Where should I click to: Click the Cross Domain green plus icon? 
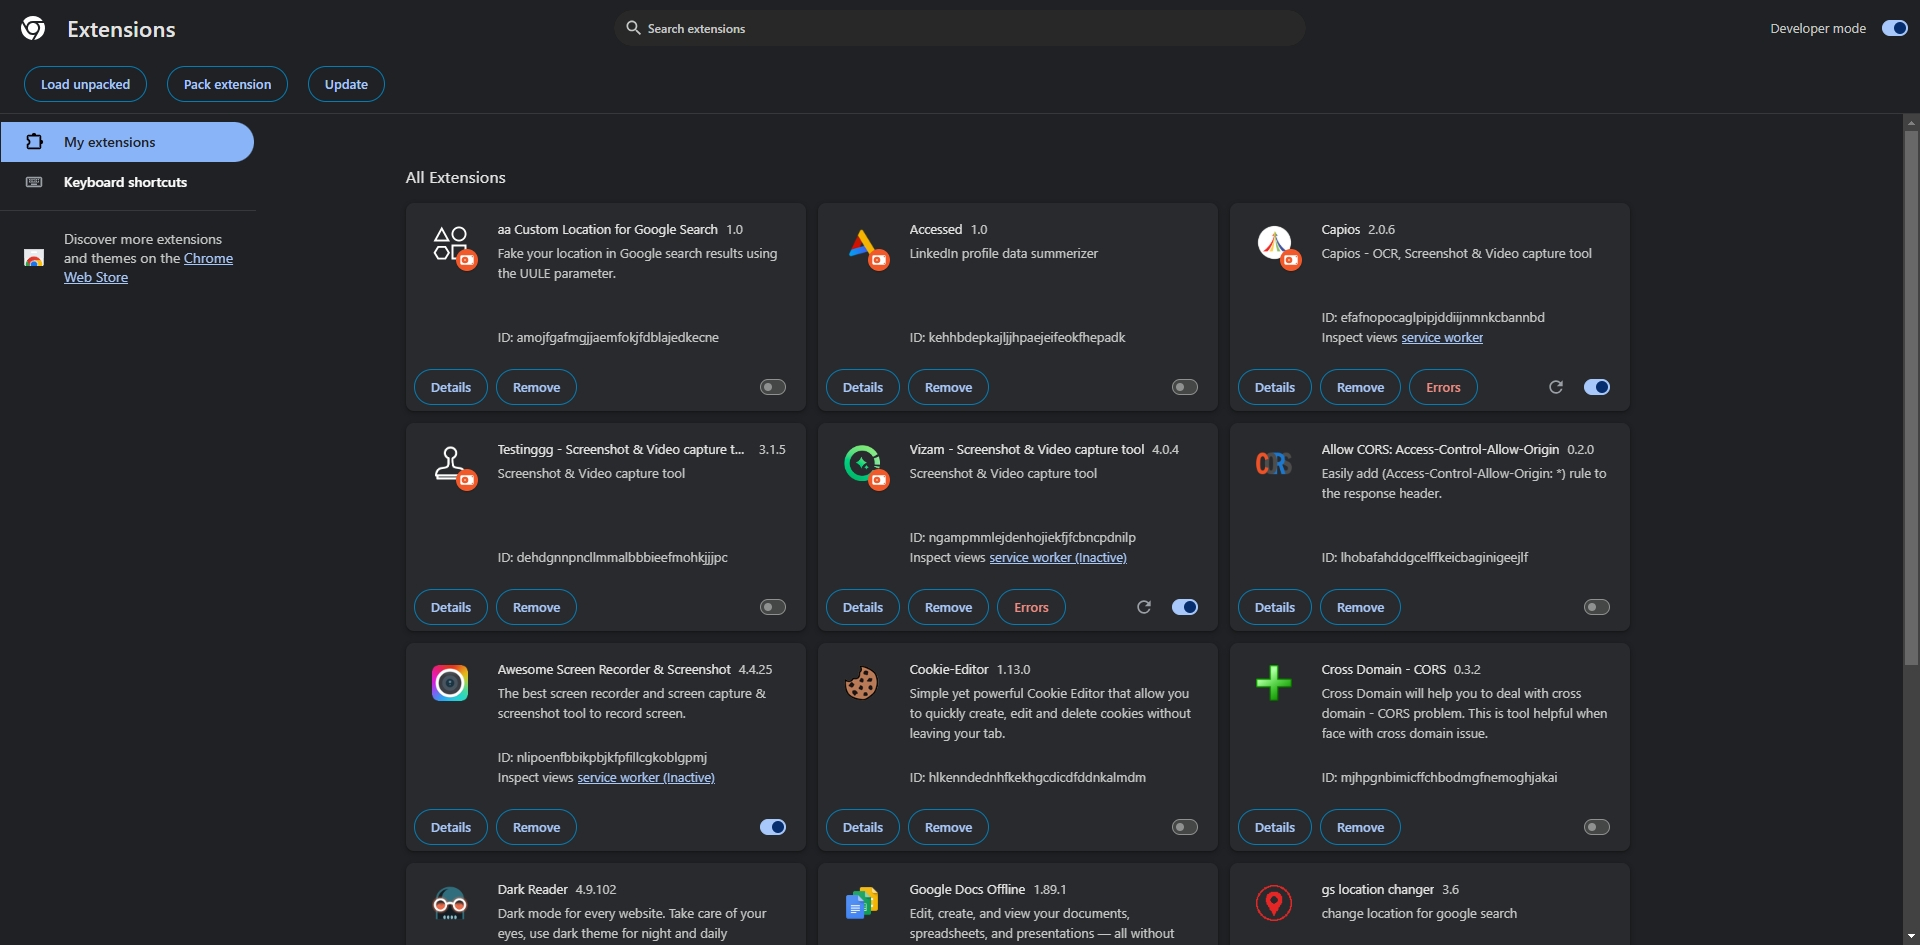coord(1274,683)
